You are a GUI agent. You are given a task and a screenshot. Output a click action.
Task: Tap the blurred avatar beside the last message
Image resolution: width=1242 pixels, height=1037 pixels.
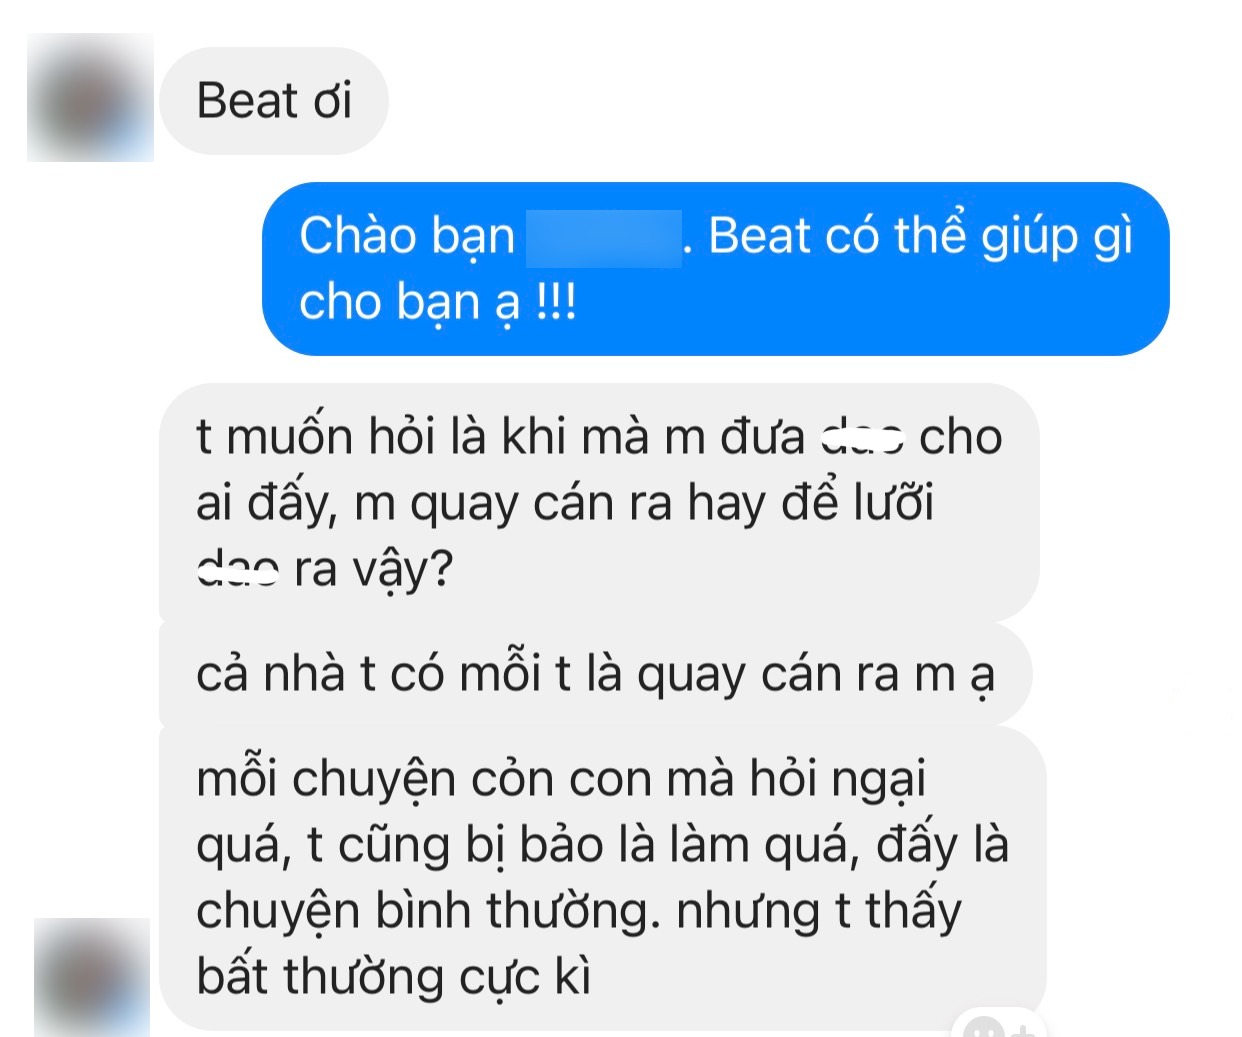(92, 977)
